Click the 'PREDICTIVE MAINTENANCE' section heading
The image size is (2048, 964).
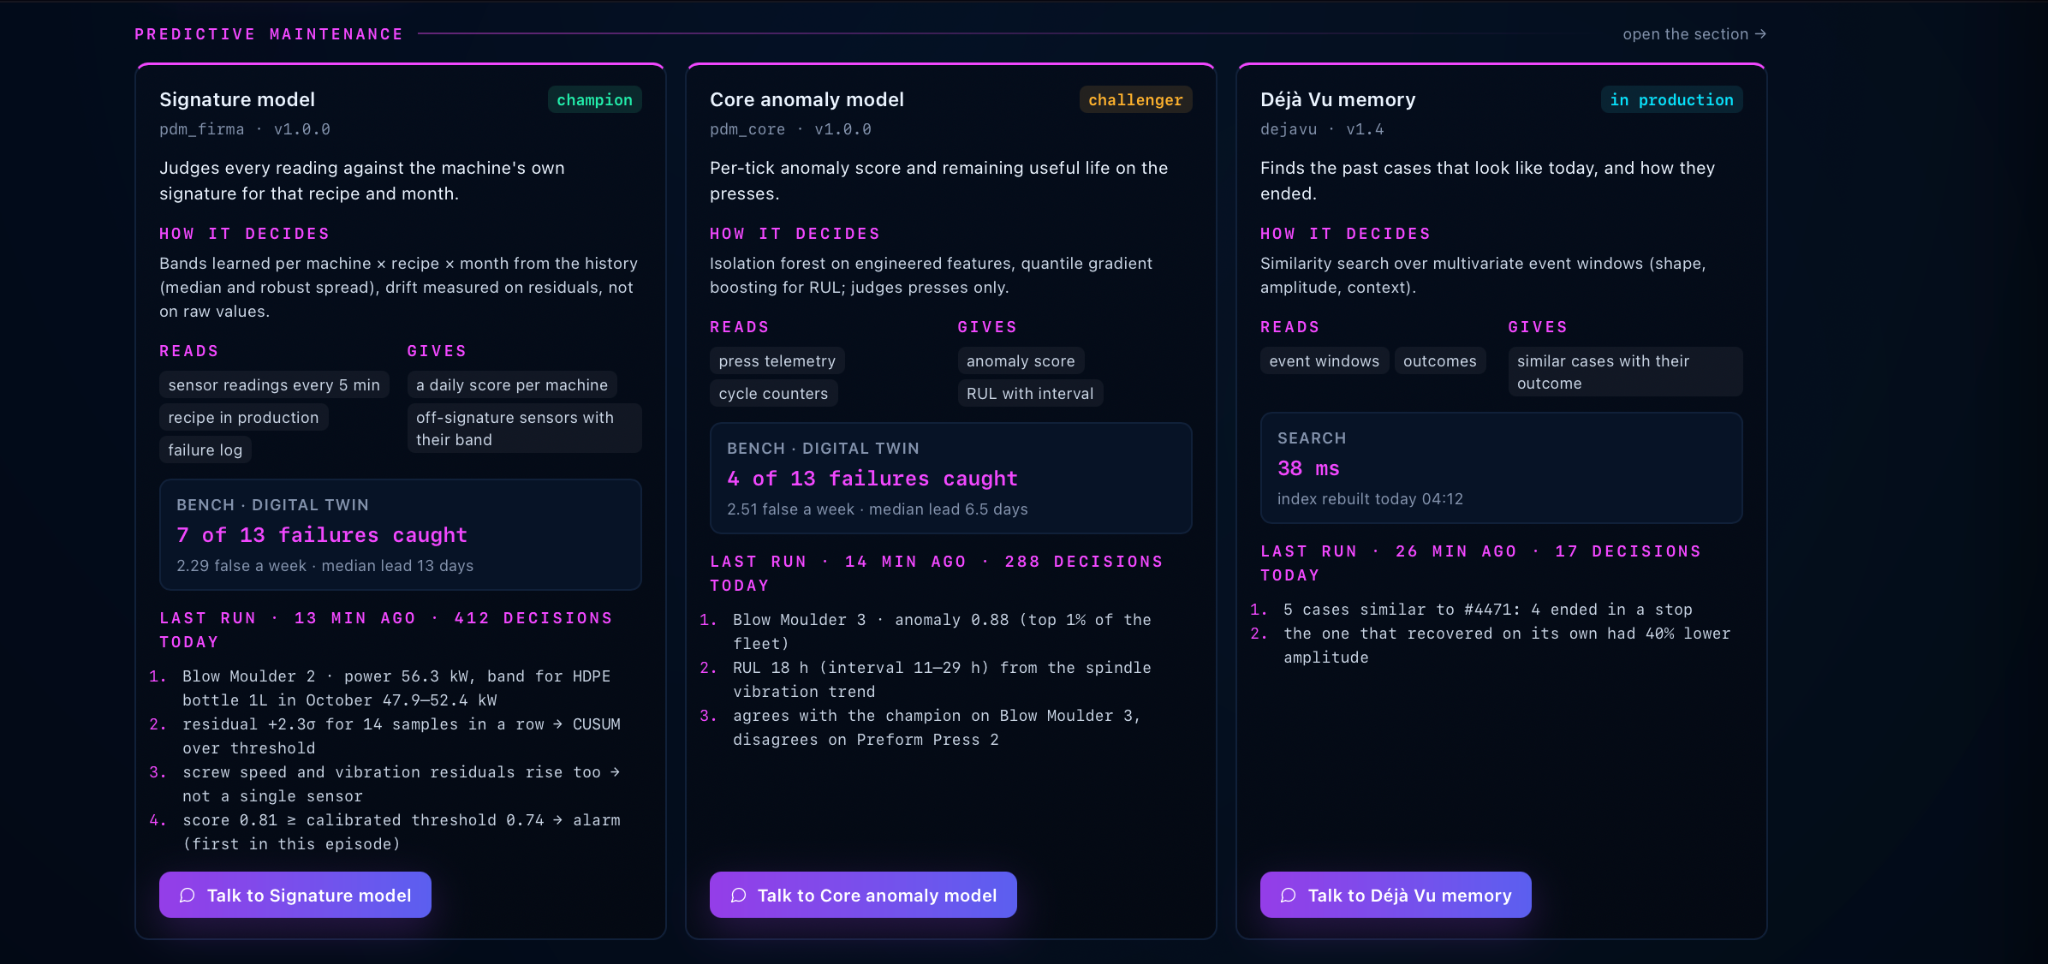pos(269,34)
